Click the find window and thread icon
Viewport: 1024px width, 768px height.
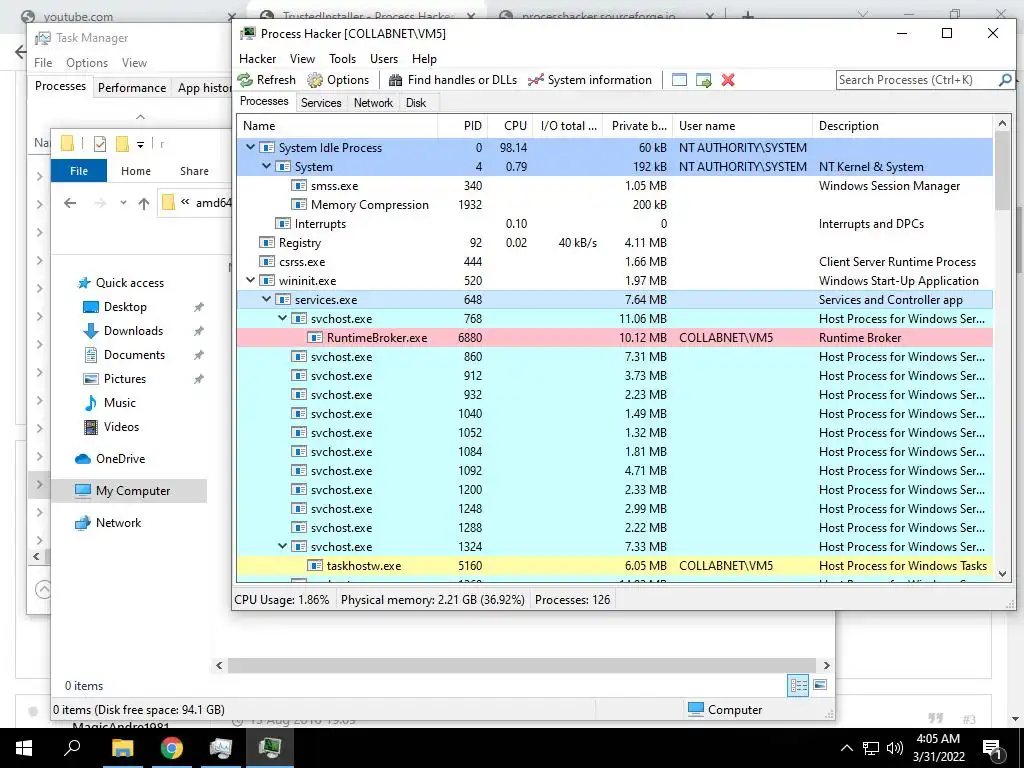[x=703, y=80]
